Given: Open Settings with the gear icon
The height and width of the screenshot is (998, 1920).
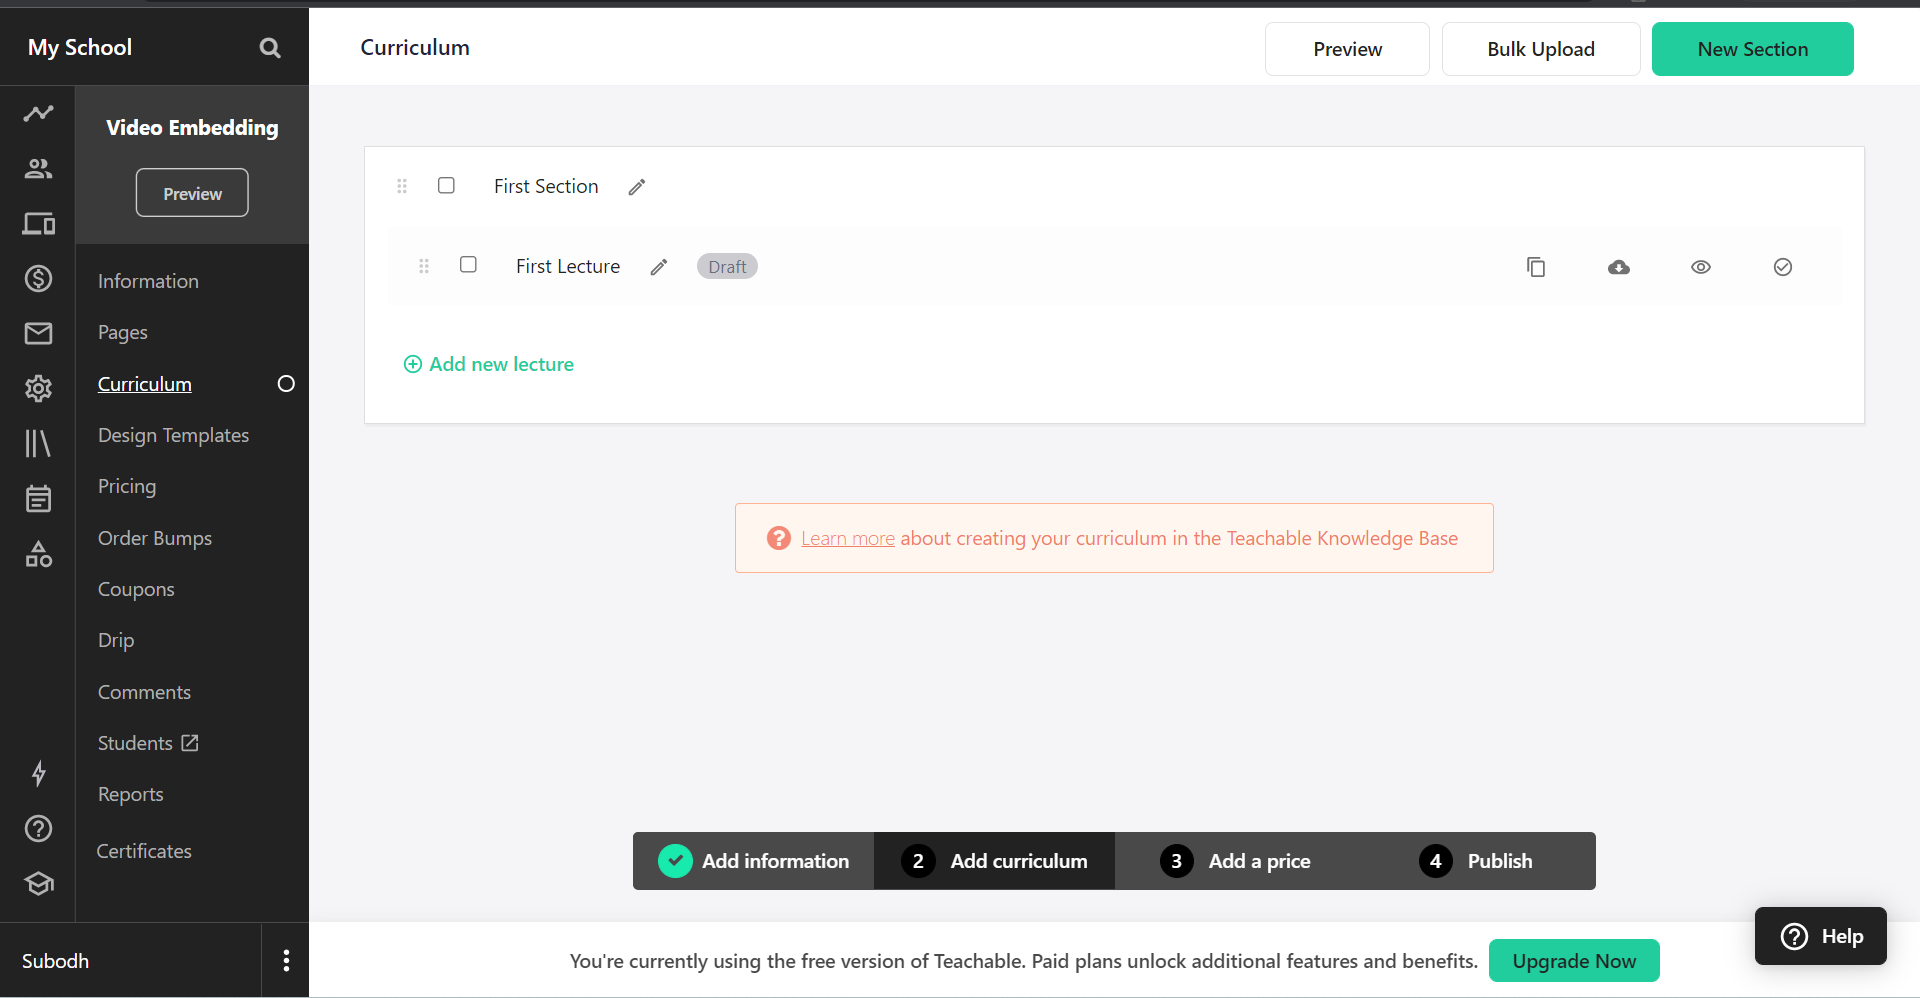Looking at the screenshot, I should pyautogui.click(x=37, y=388).
